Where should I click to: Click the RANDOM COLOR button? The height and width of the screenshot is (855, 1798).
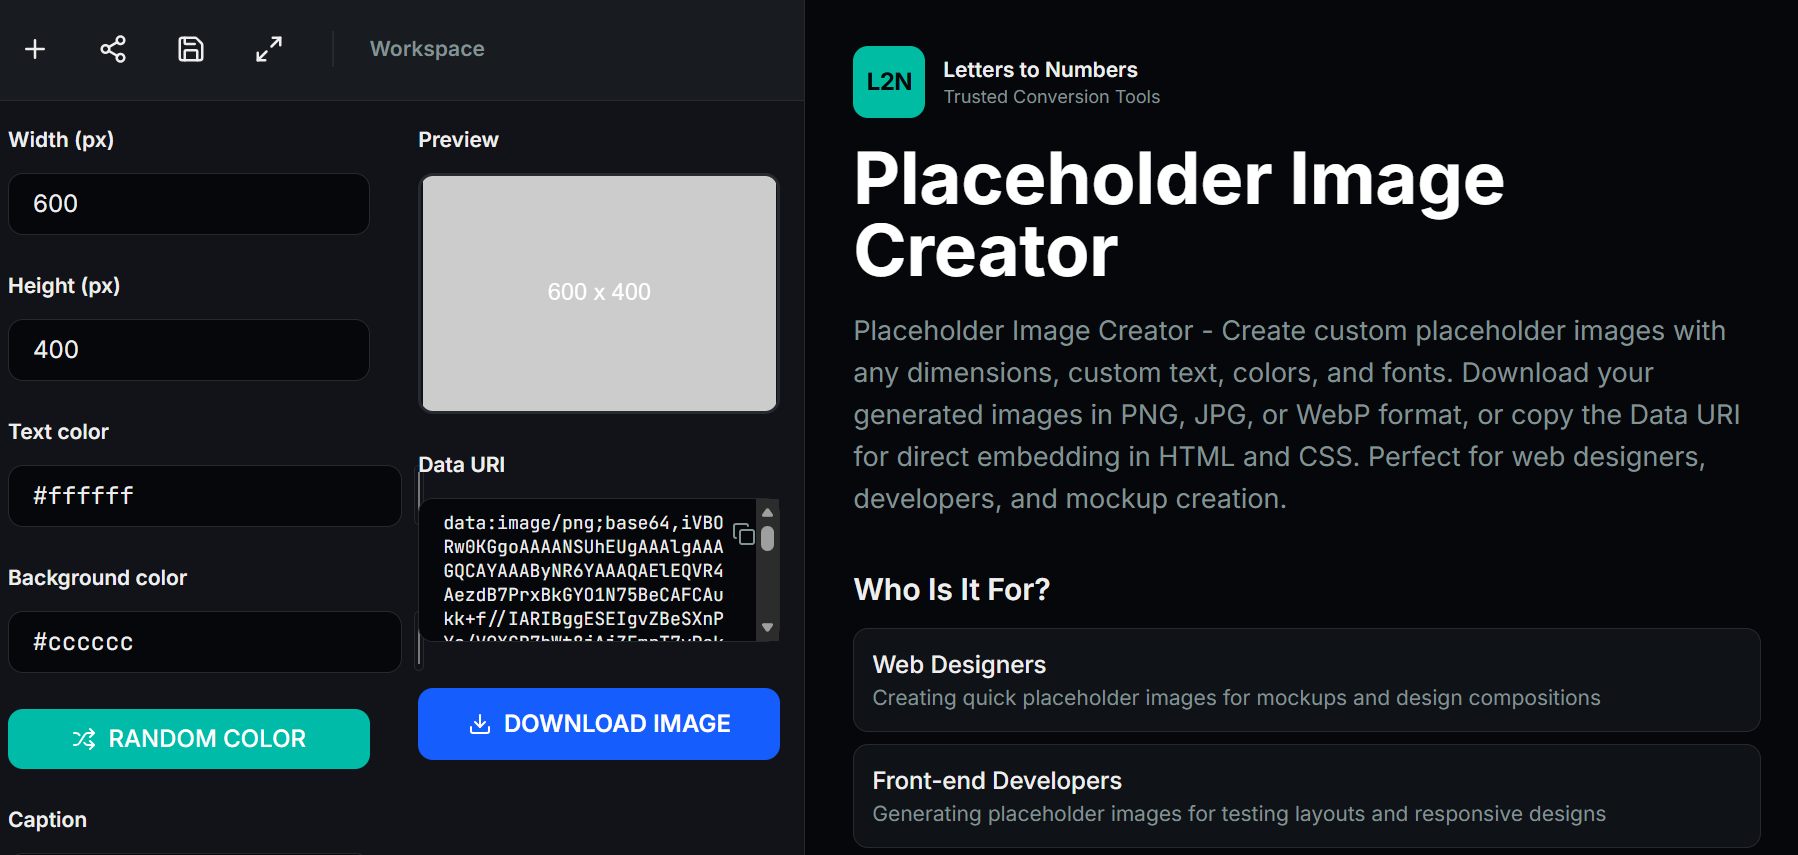(x=189, y=739)
